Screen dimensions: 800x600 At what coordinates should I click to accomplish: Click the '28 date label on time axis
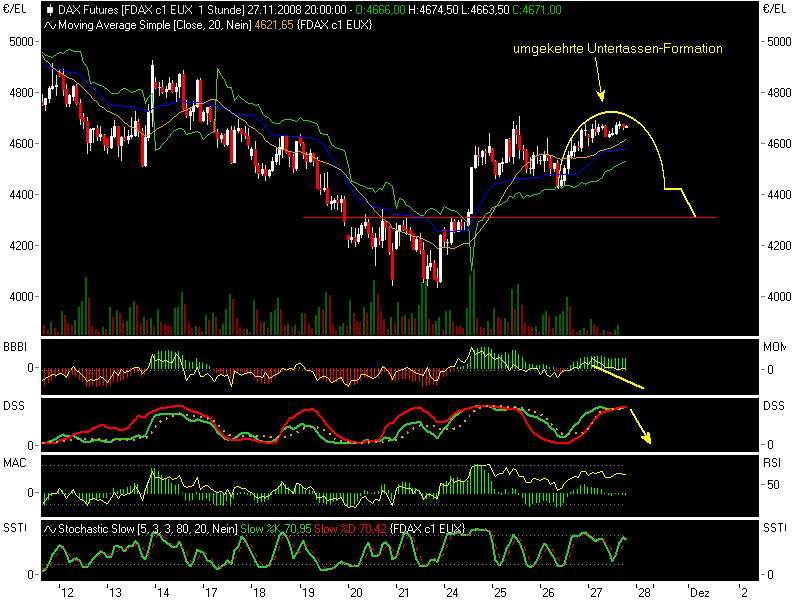click(x=643, y=592)
